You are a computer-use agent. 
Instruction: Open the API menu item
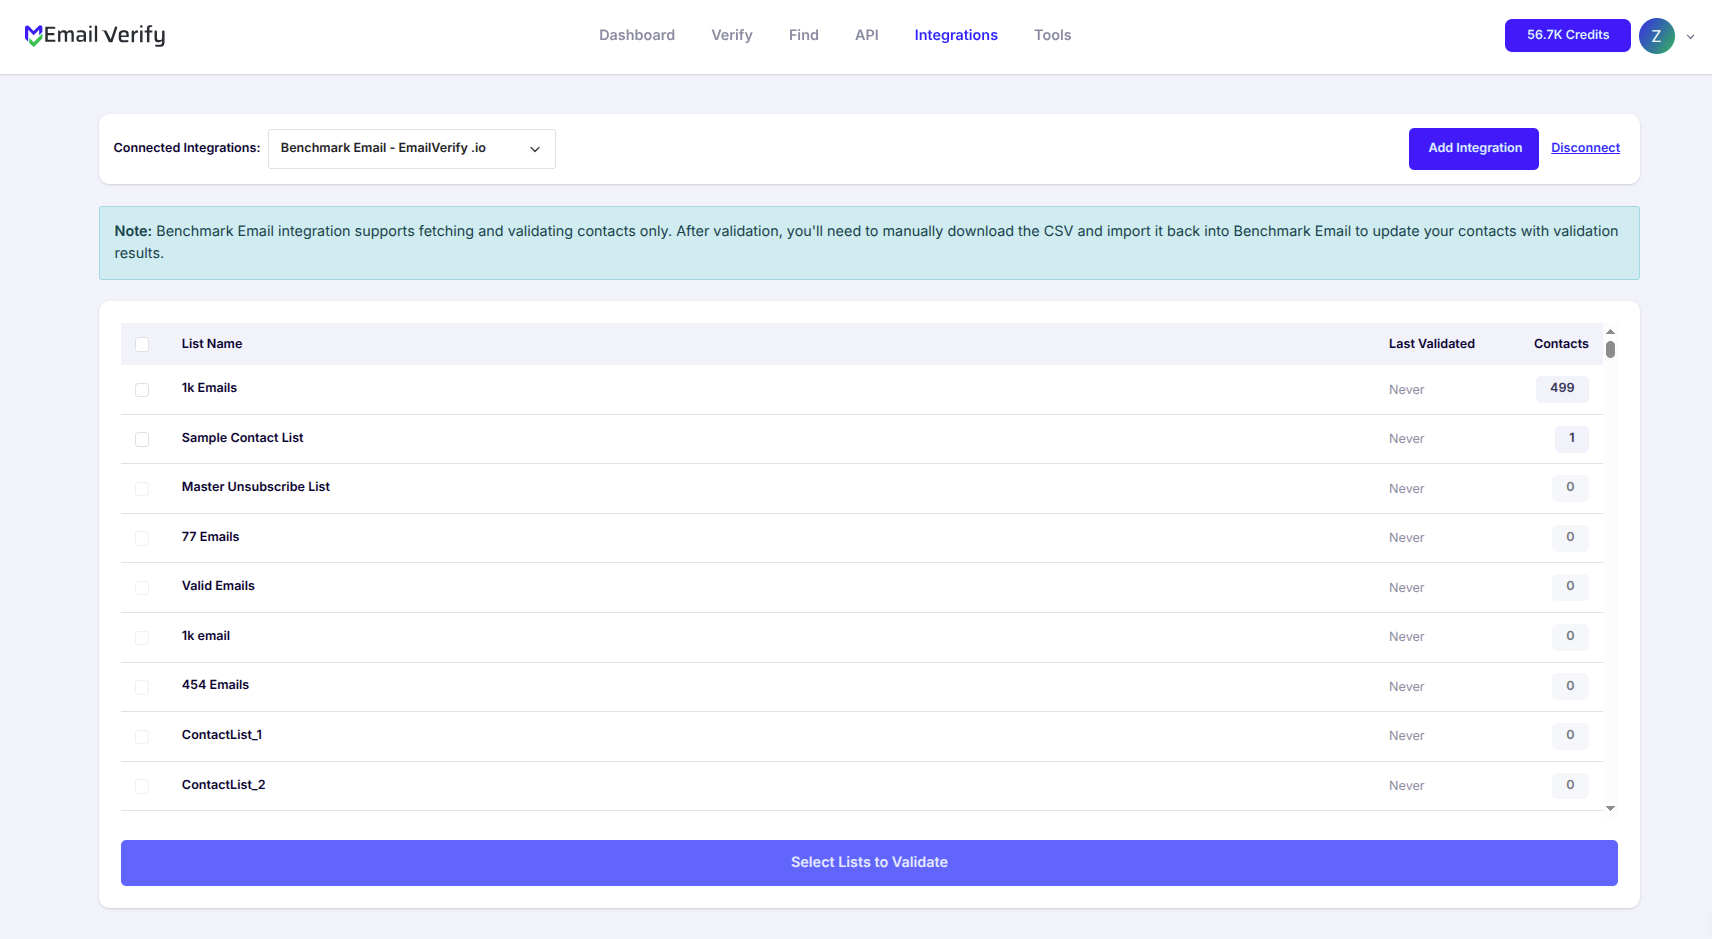[x=866, y=35]
